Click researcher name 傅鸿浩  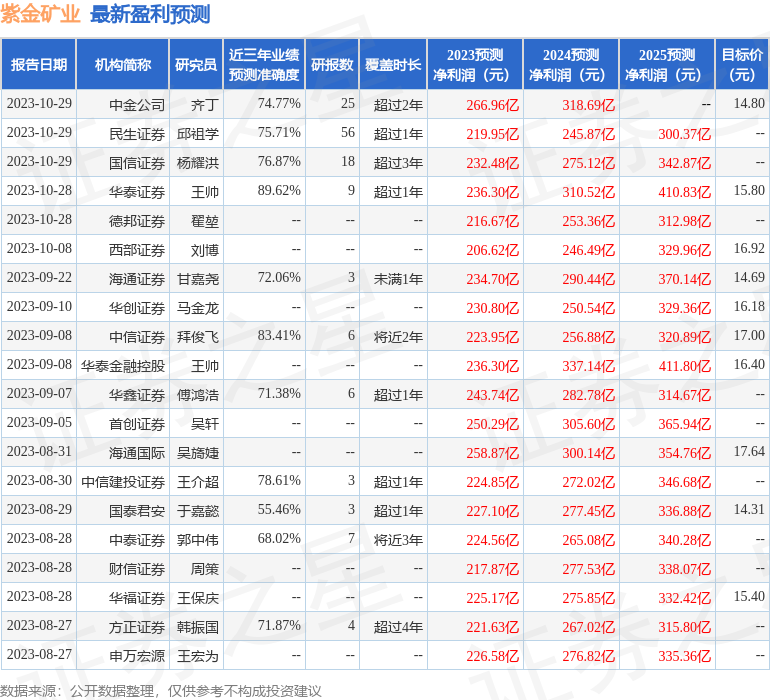pyautogui.click(x=198, y=394)
